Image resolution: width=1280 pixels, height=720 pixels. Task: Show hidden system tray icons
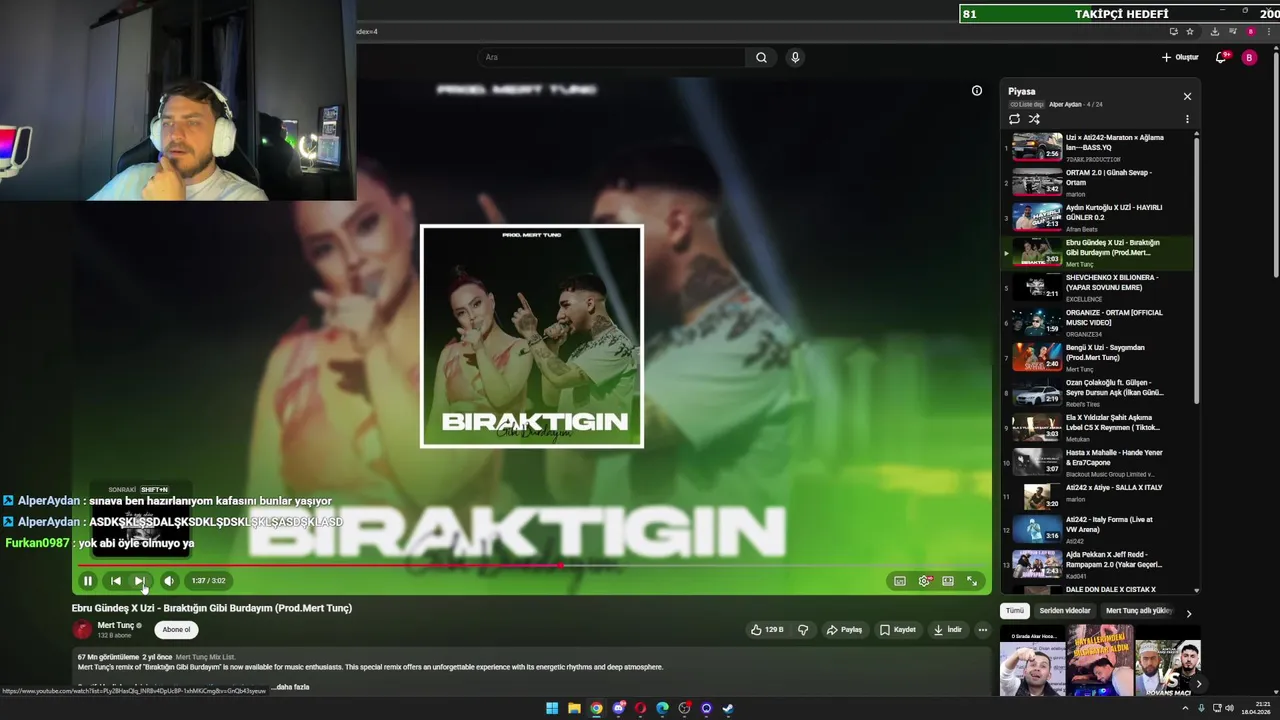pyautogui.click(x=1188, y=708)
